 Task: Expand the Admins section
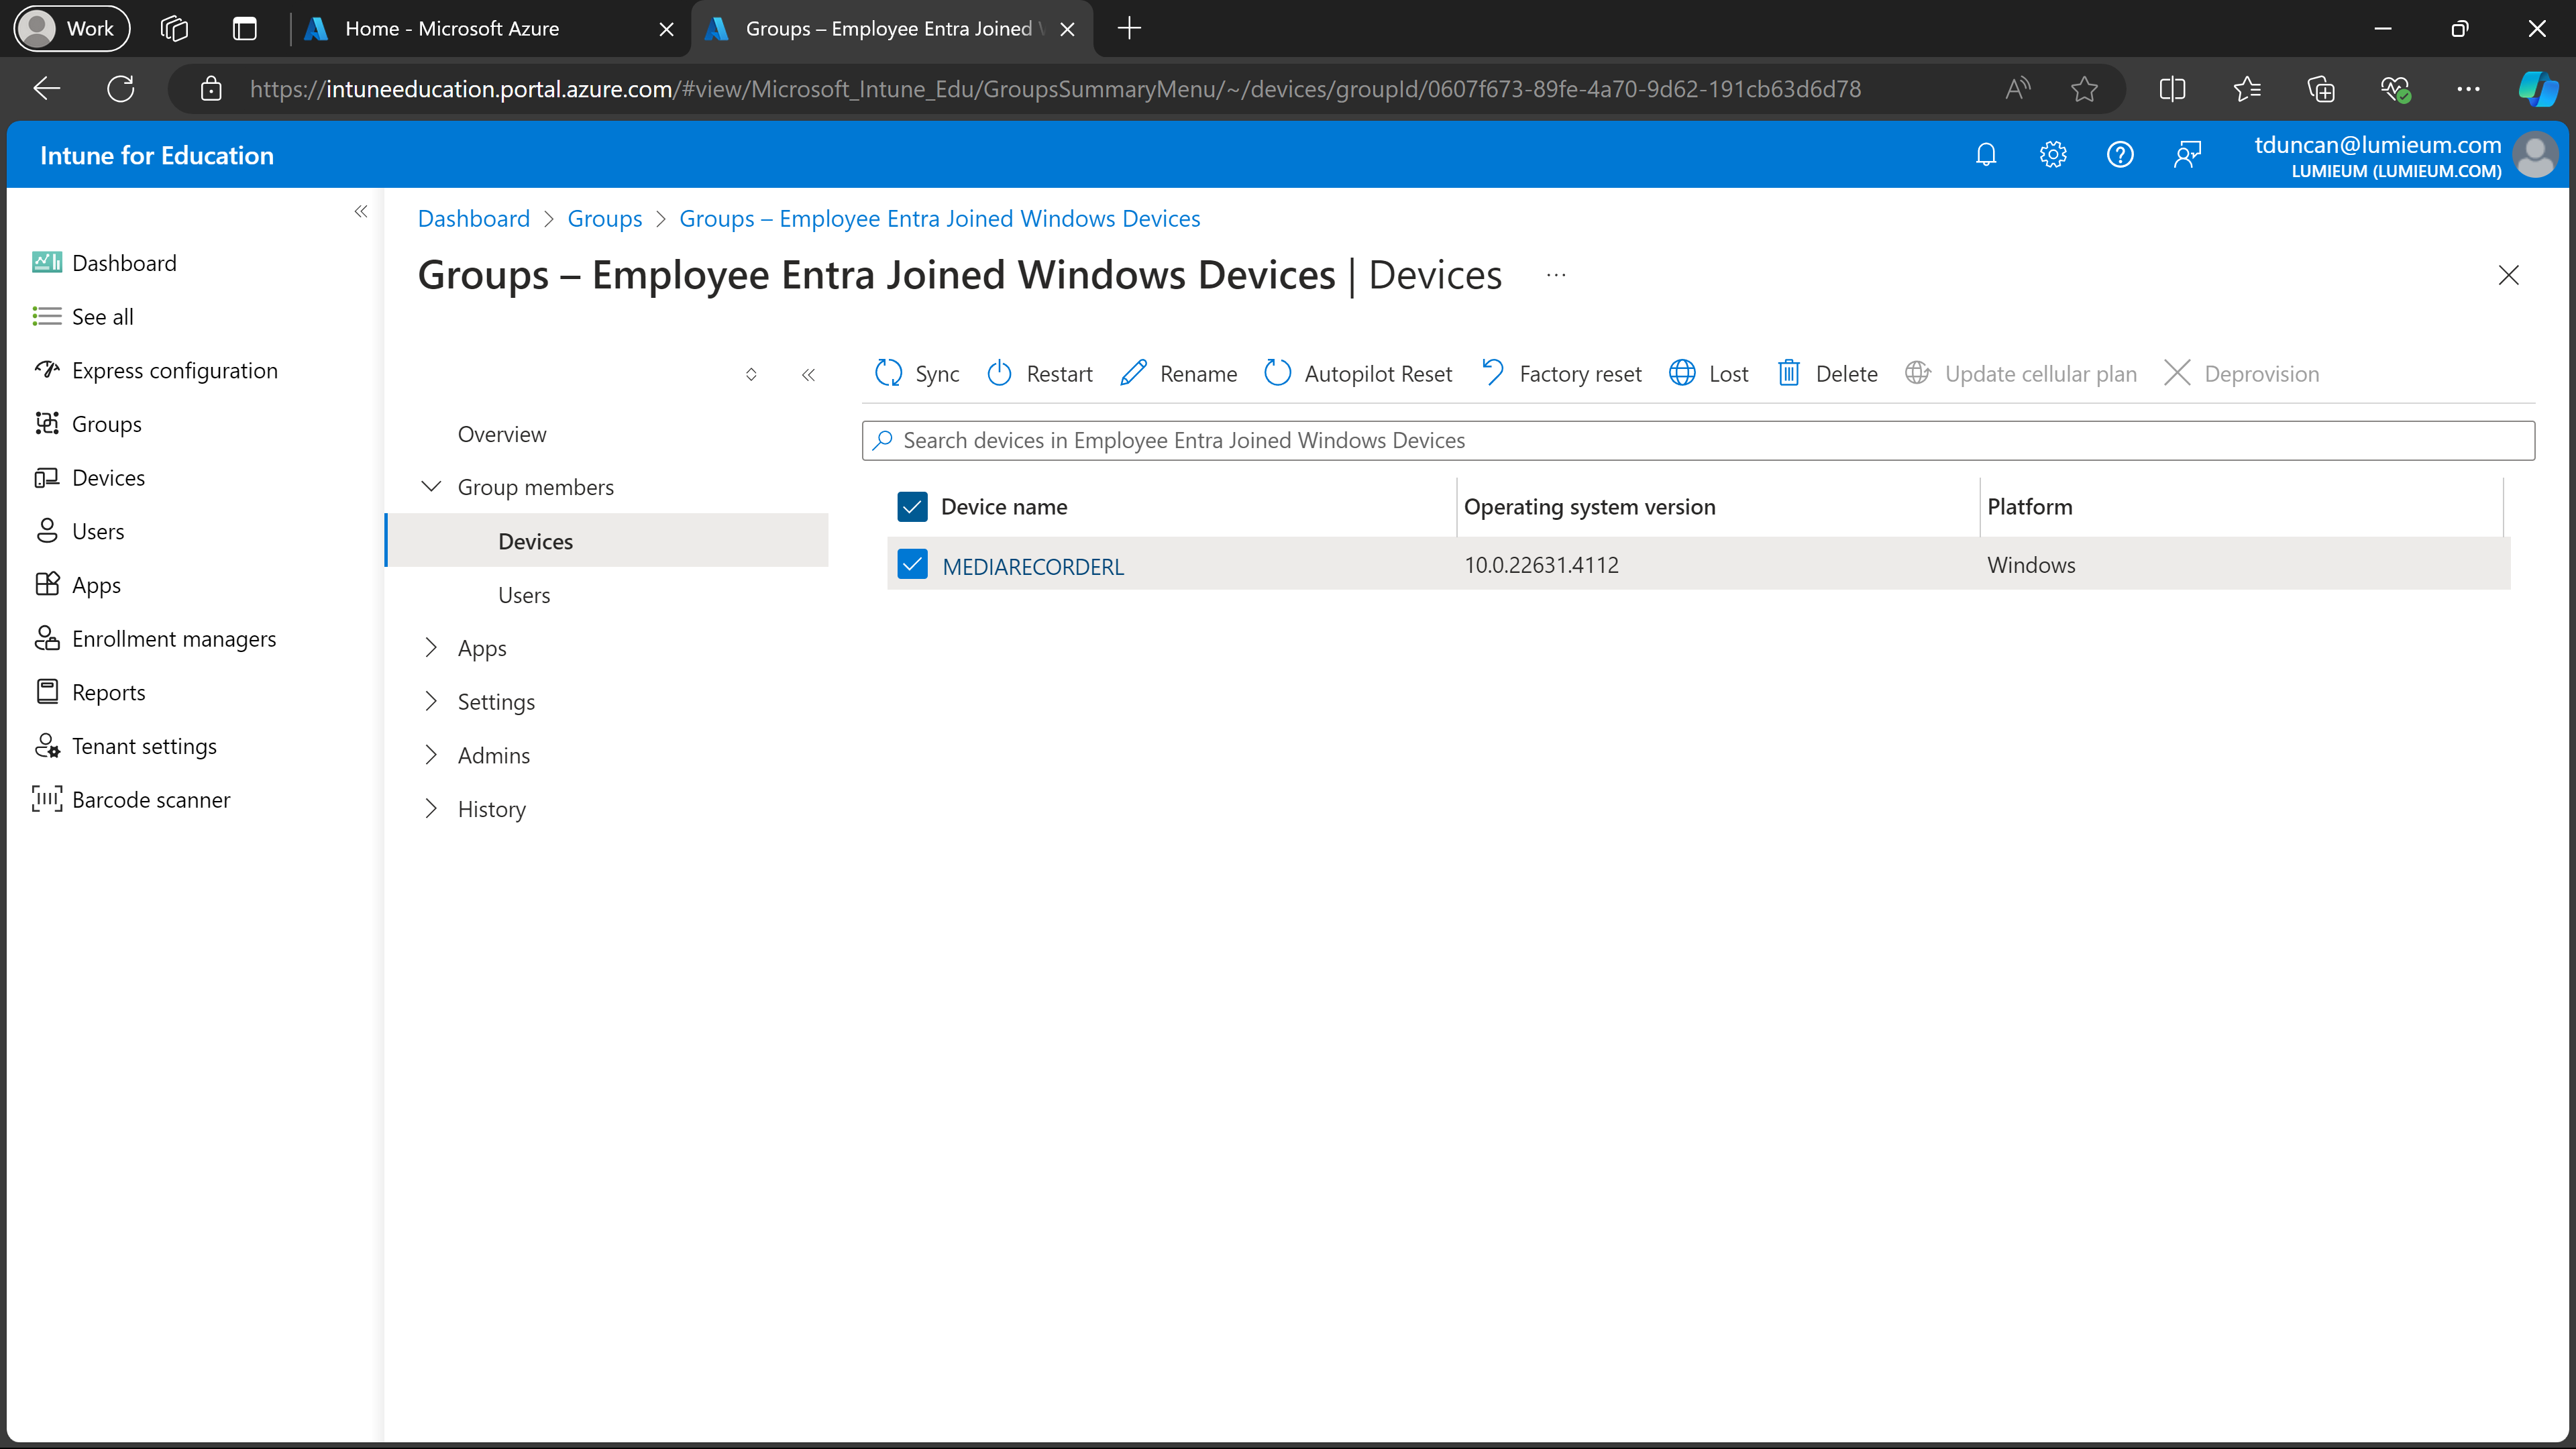pos(431,755)
